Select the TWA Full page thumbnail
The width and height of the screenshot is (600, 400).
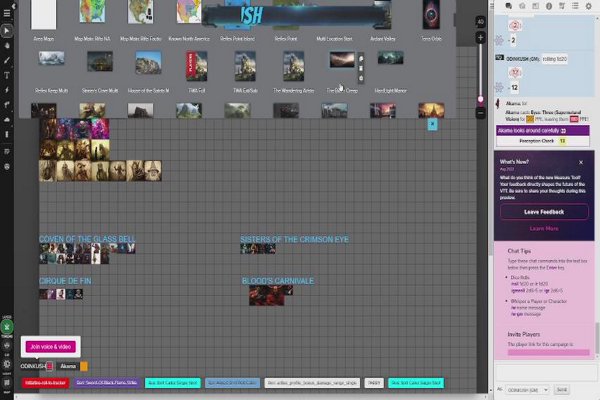click(x=197, y=66)
